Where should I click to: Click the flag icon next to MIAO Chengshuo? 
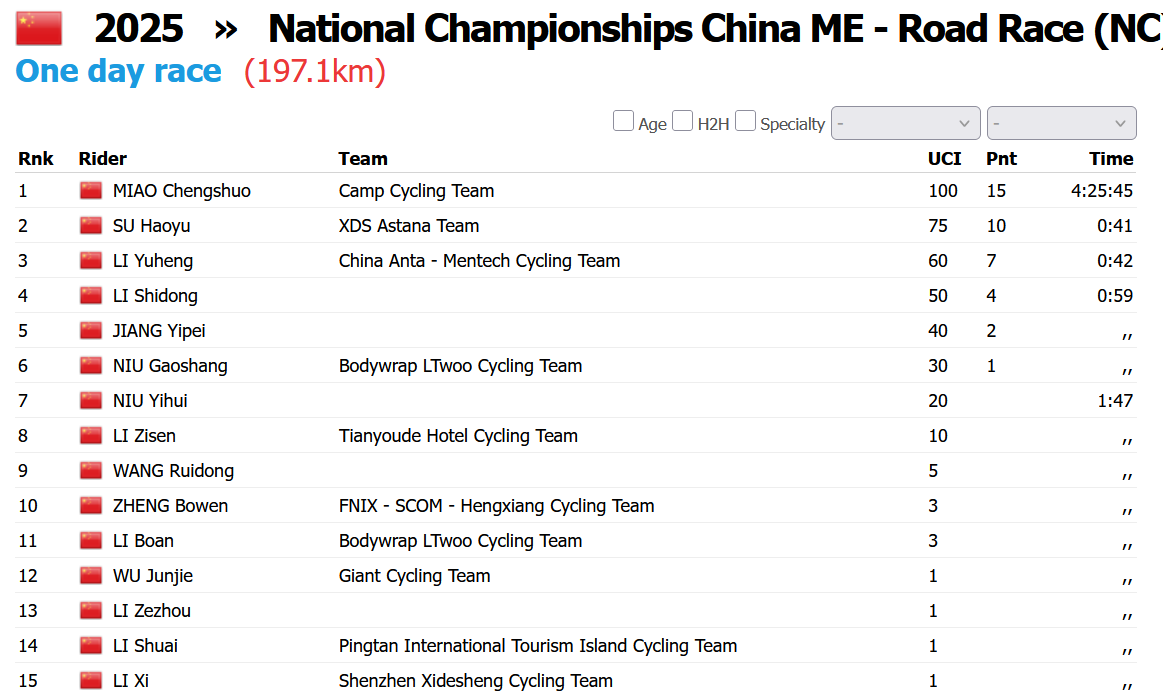92,191
